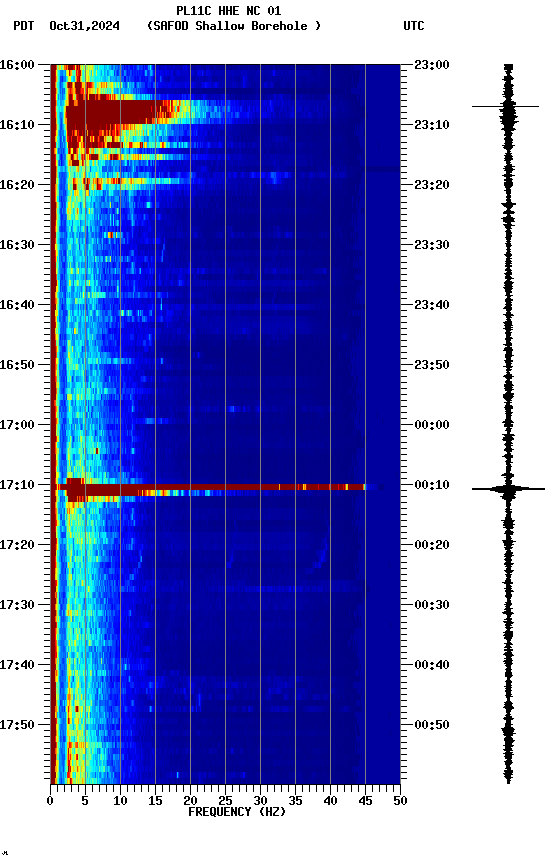552x864 pixels.
Task: Click the 17:00 PDT time label
Action: pyautogui.click(x=17, y=425)
